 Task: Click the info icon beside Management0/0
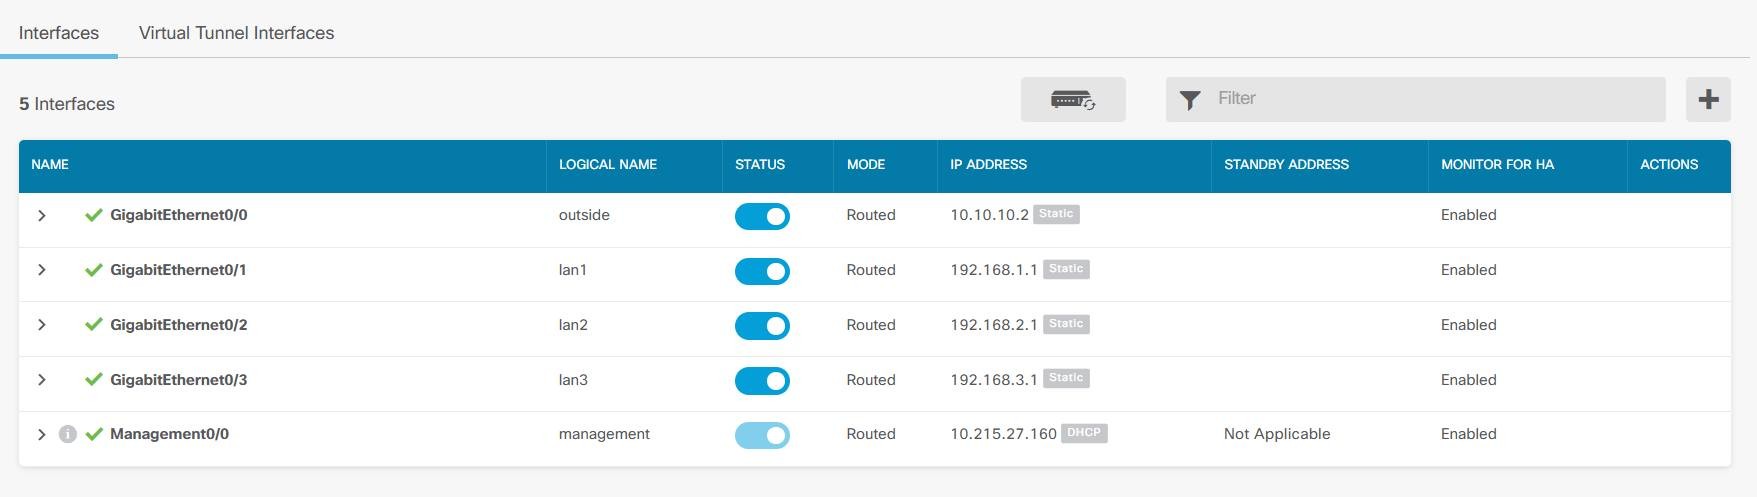tap(67, 434)
